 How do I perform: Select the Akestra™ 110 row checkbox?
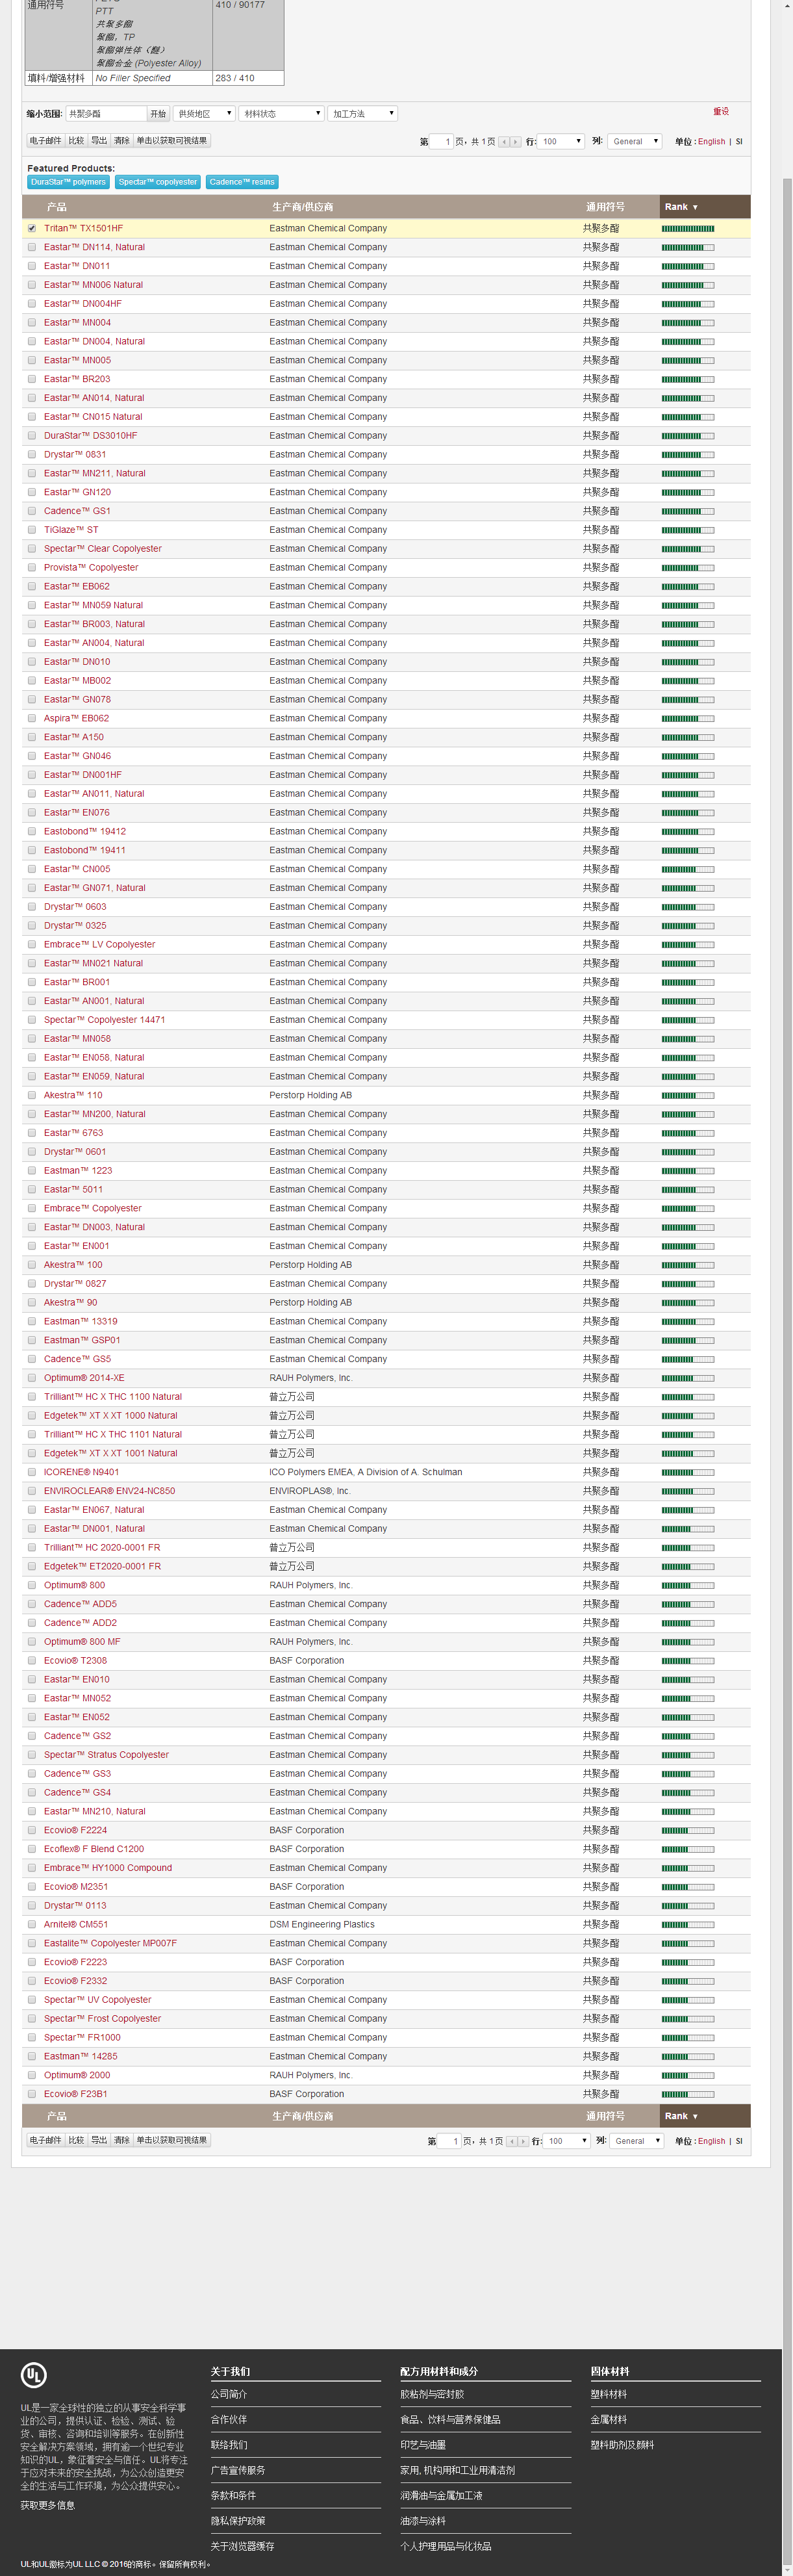(x=32, y=1095)
